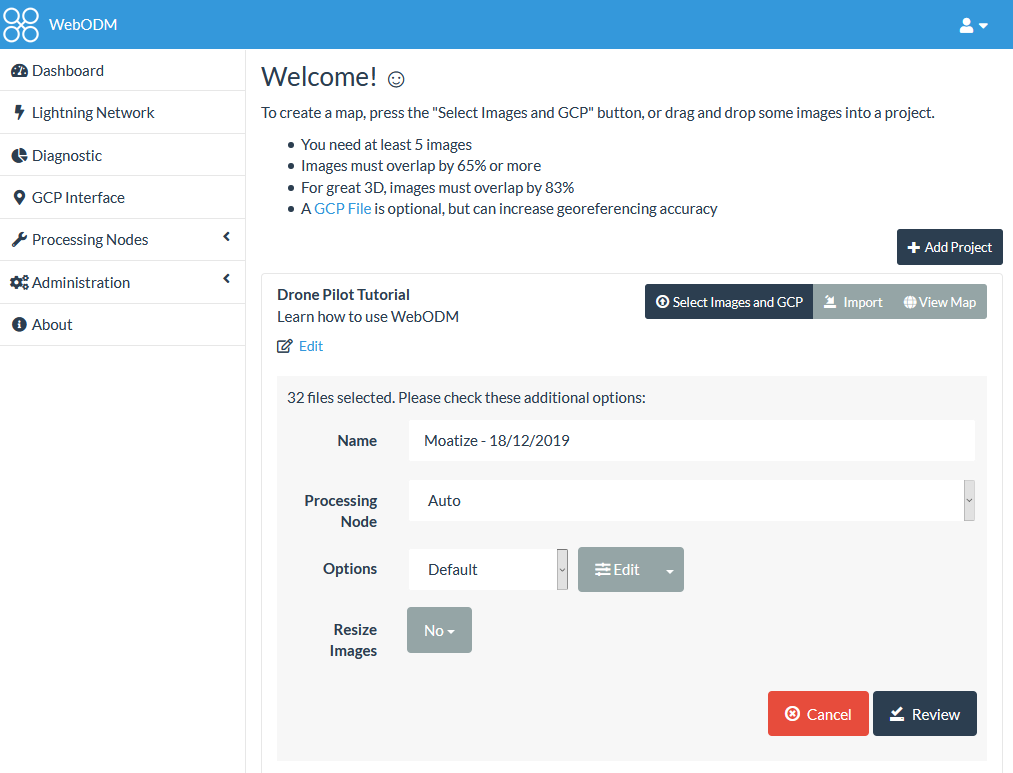Click the GCP Interface map pin icon

pos(19,198)
